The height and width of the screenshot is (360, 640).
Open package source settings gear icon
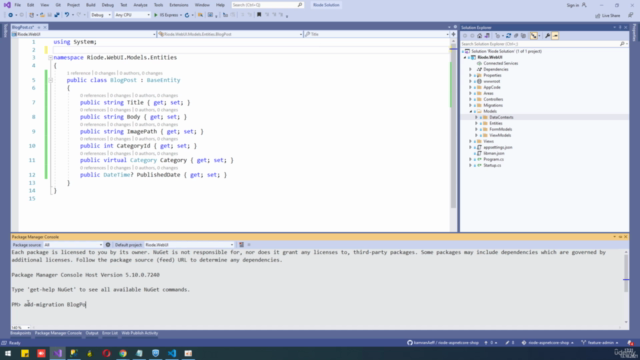(x=108, y=245)
